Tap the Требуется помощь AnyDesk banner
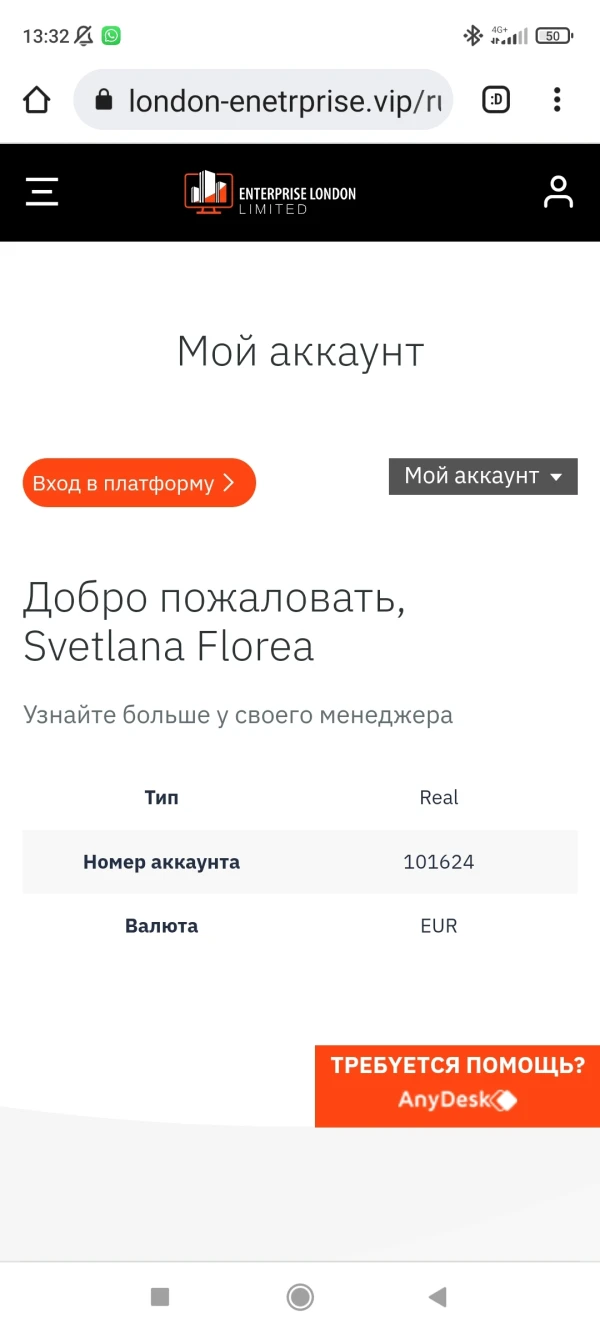 (x=457, y=1086)
